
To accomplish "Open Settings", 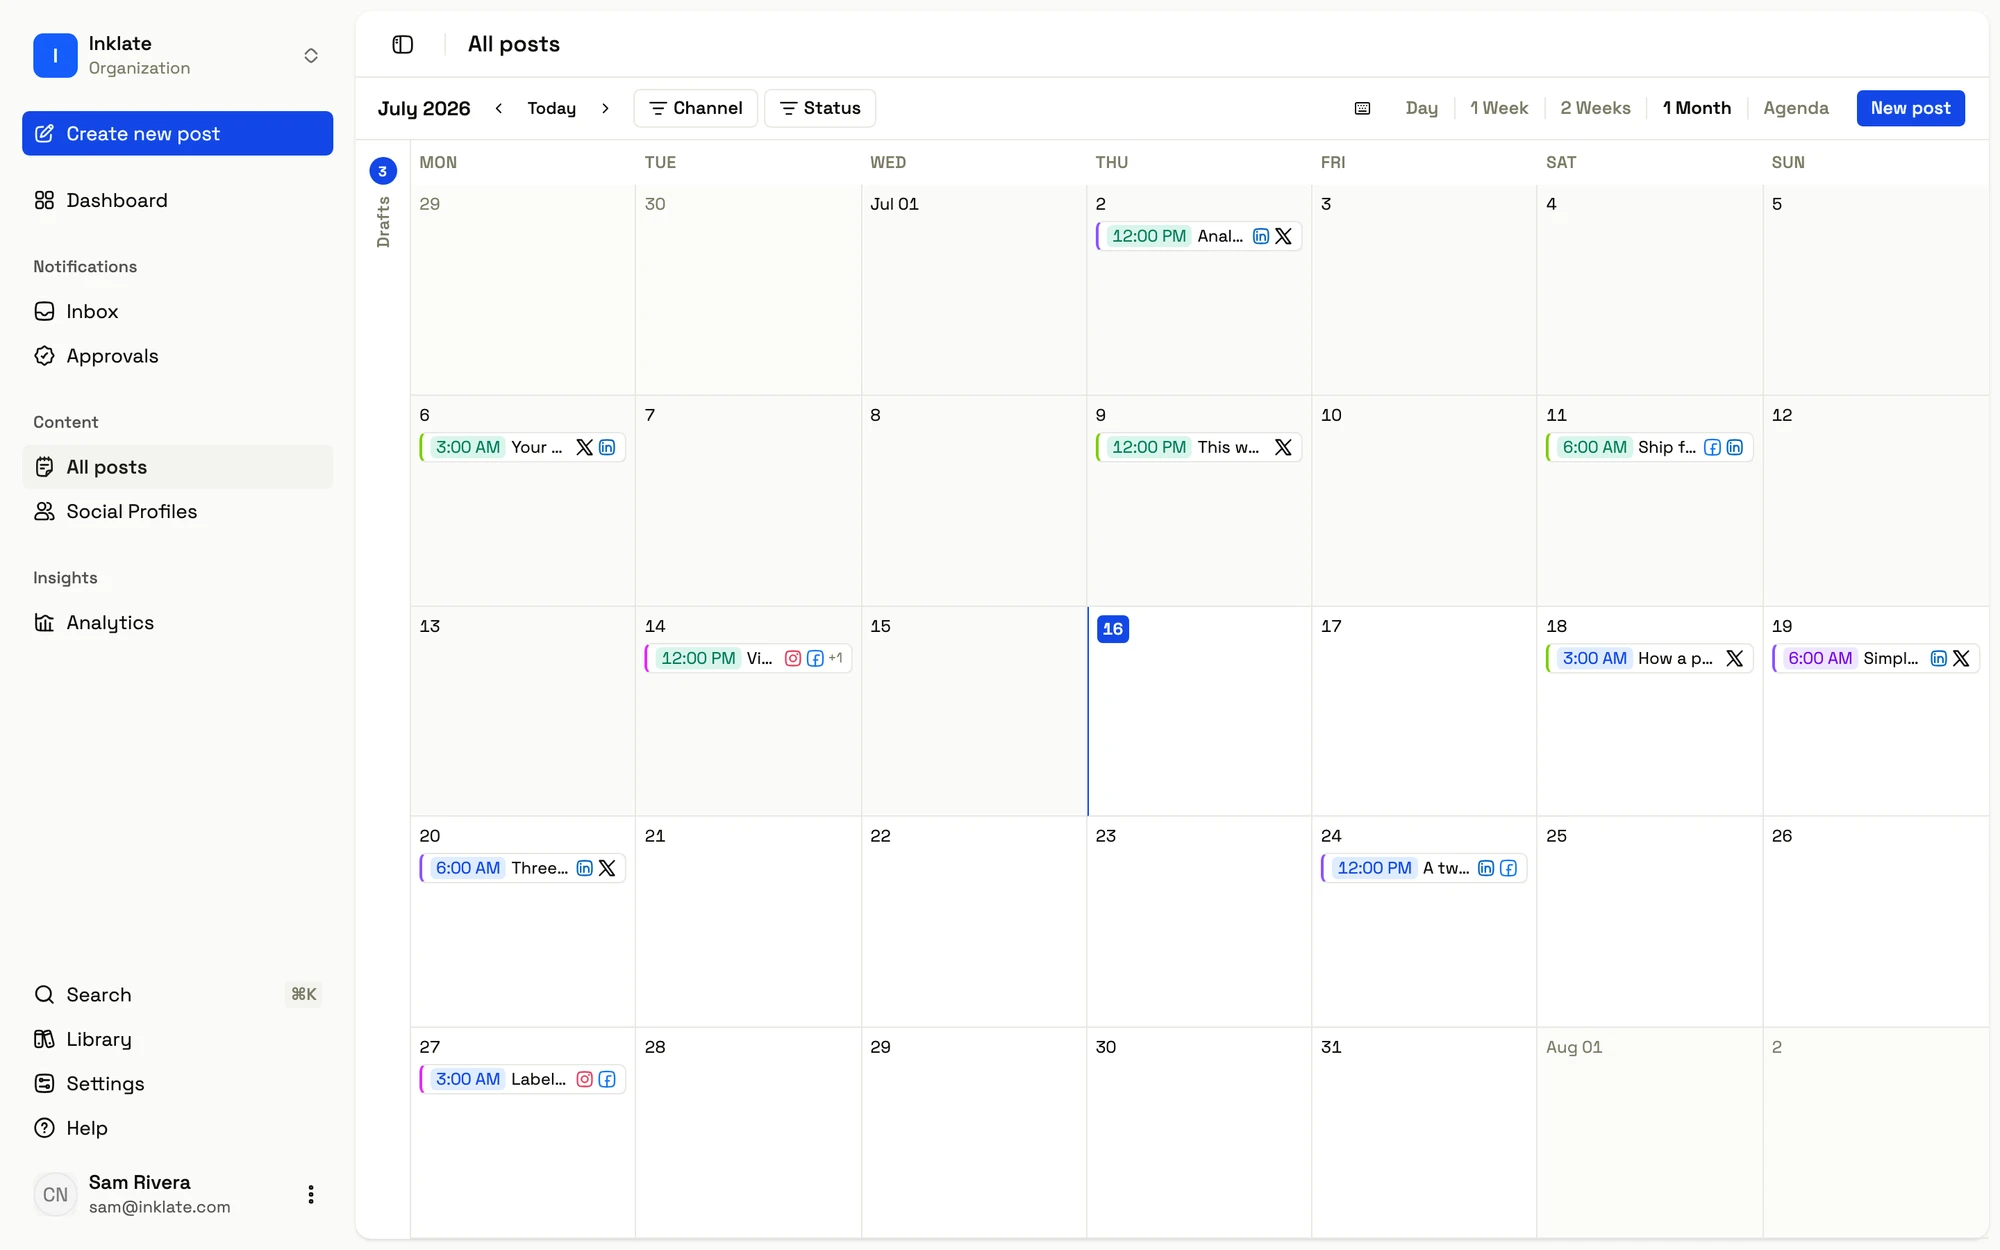I will pos(177,1083).
